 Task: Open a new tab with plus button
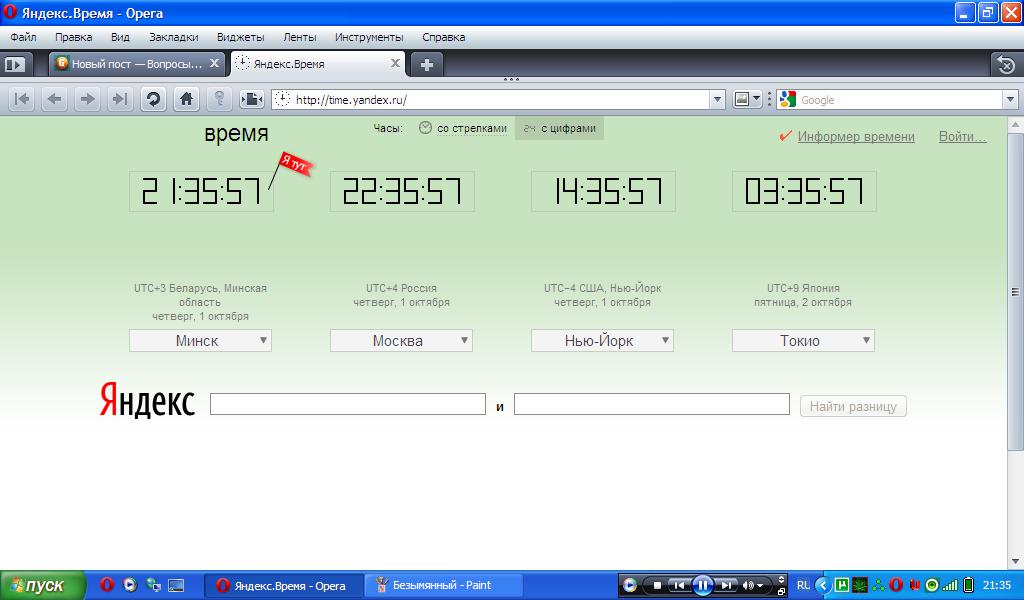[x=426, y=65]
